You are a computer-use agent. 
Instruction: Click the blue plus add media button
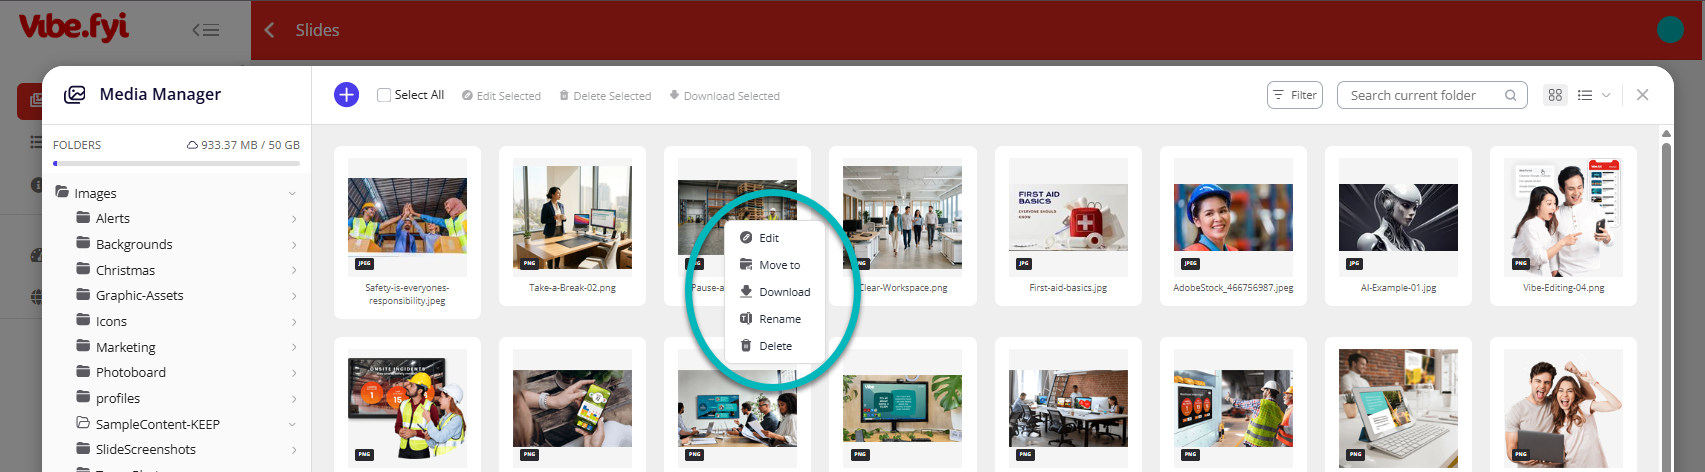346,95
